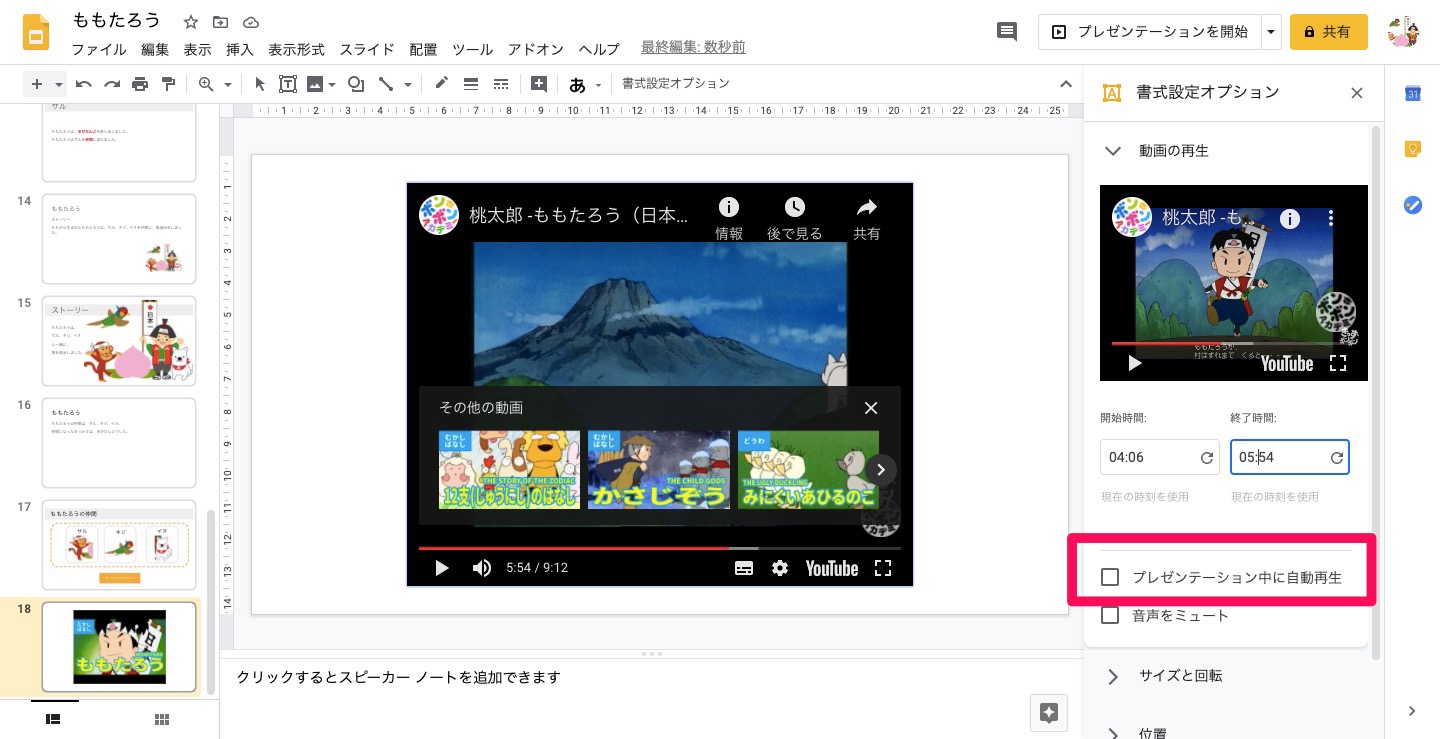Undo the last action

point(84,84)
